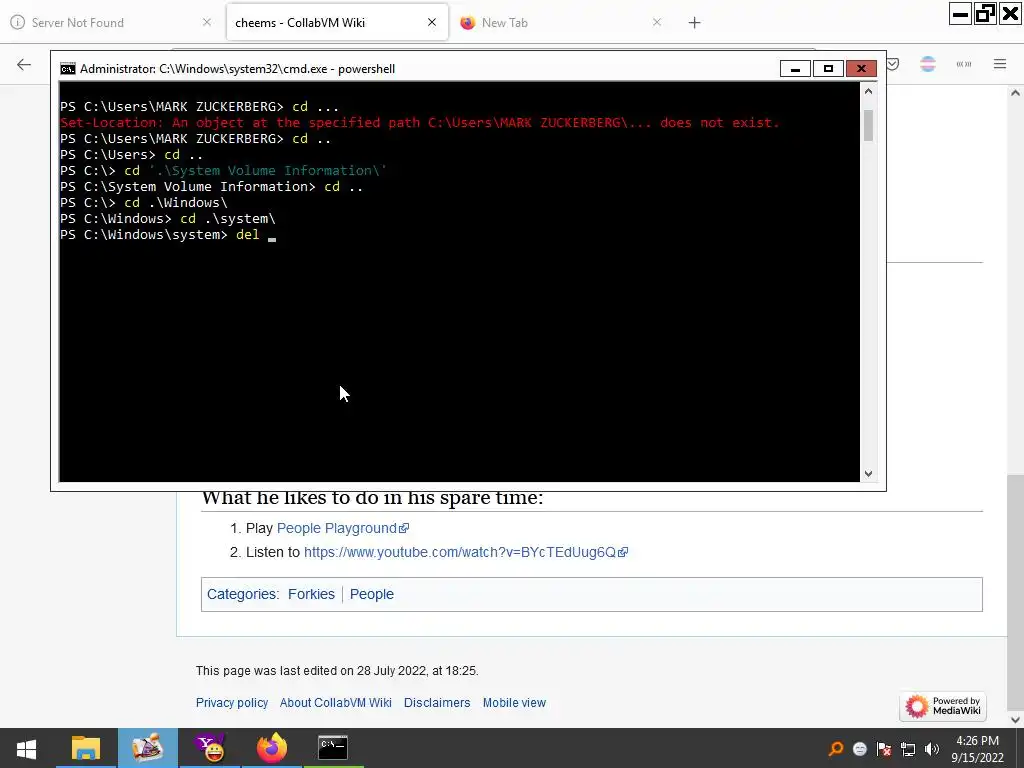
Task: Click the 'del' command prompt line
Action: click(168, 234)
